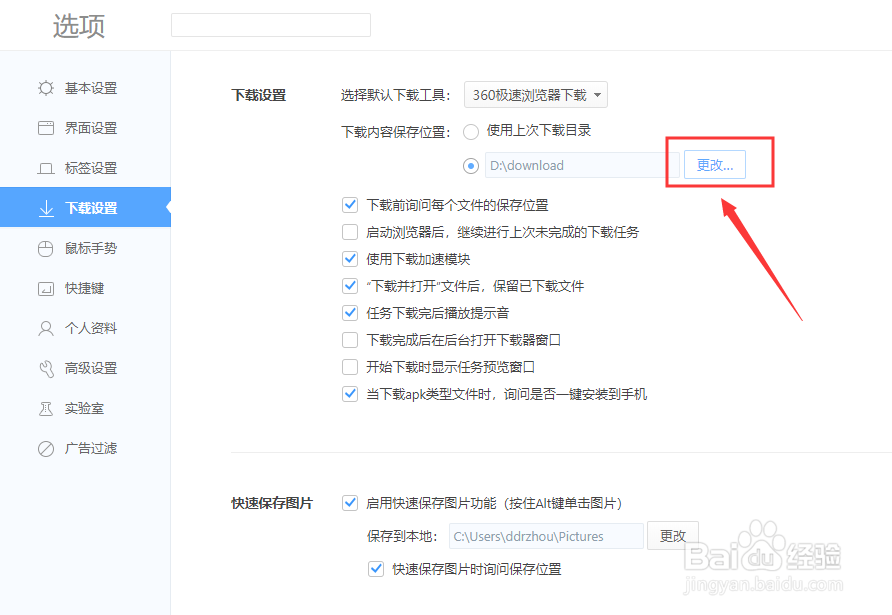Select the 使用上次下载目录 radio option
Screen dimensions: 892x615
tap(470, 131)
